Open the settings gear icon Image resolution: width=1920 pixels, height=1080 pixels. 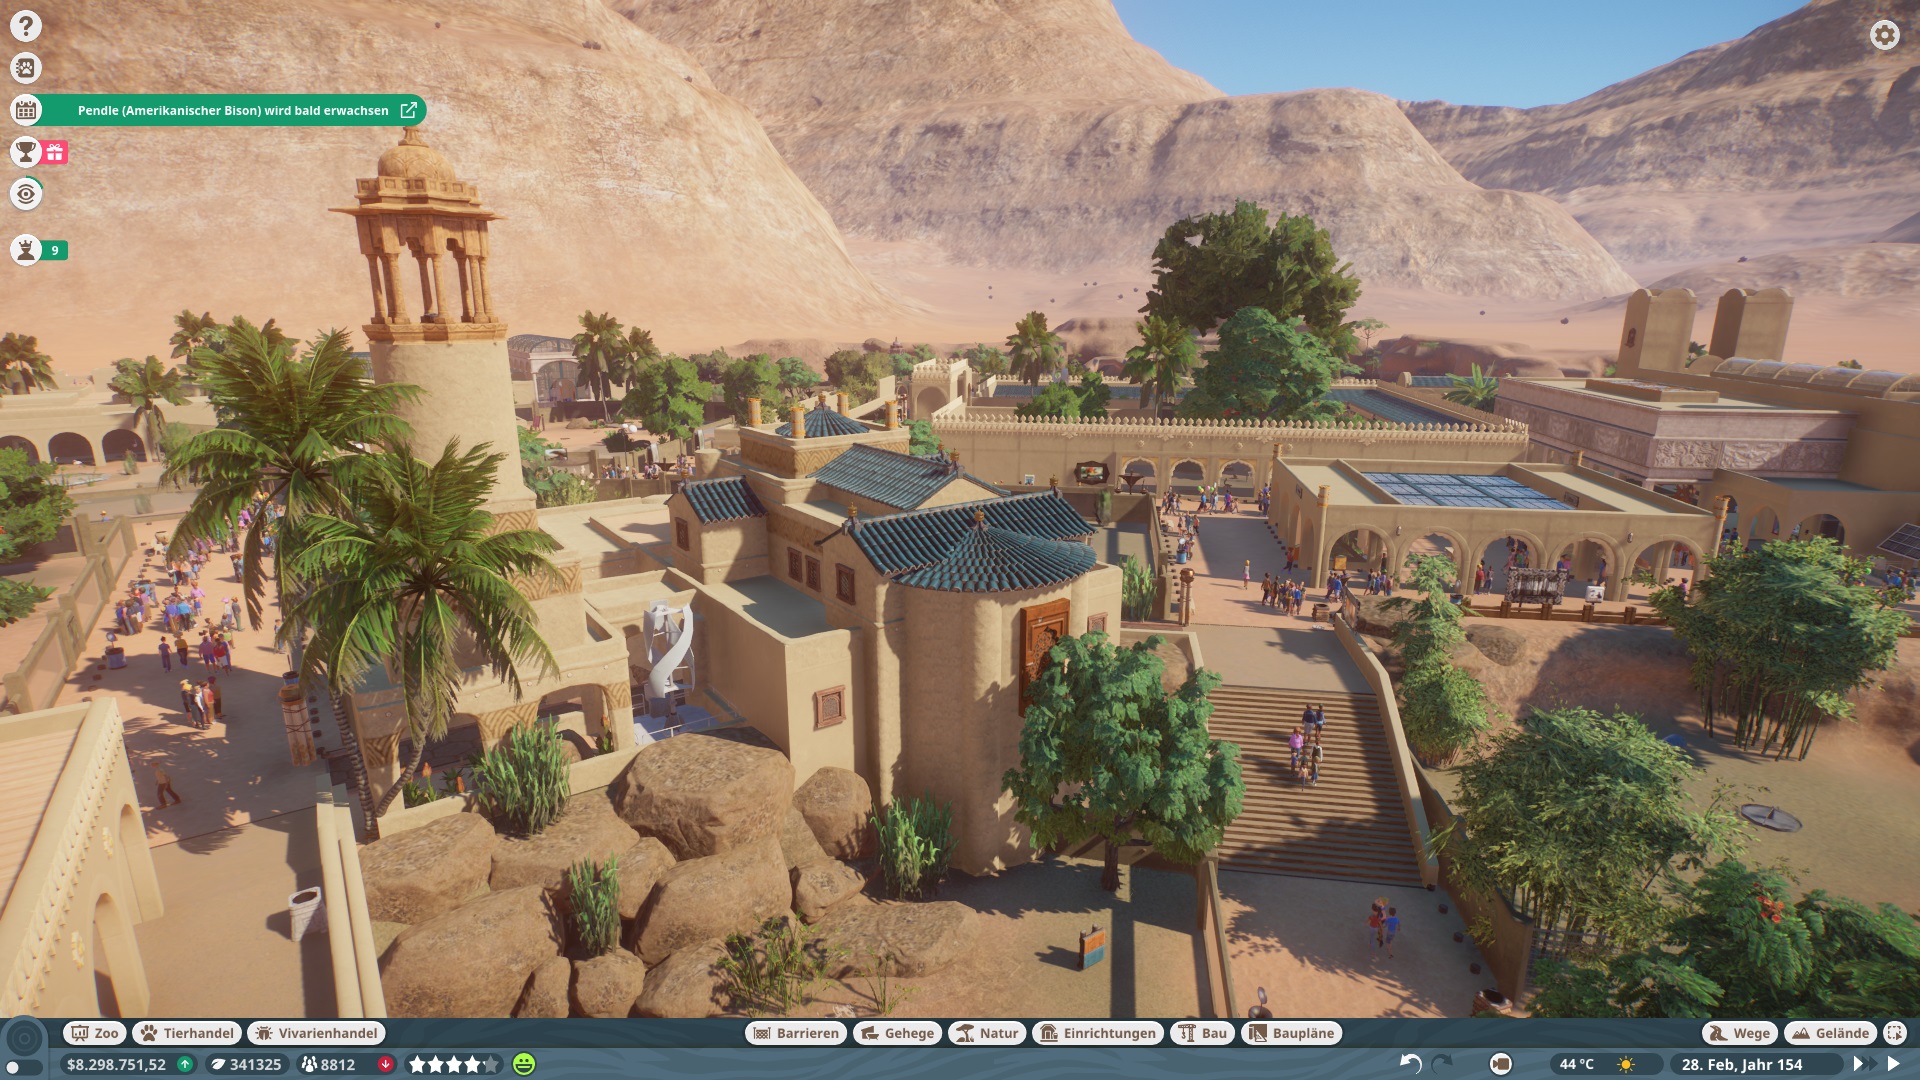coord(1884,35)
